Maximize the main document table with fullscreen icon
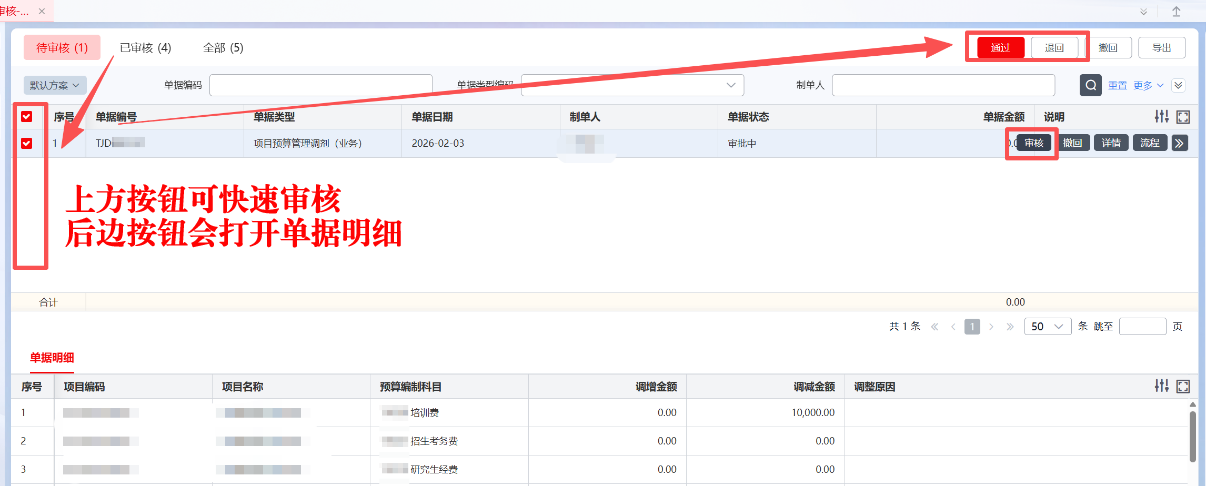 point(1183,117)
